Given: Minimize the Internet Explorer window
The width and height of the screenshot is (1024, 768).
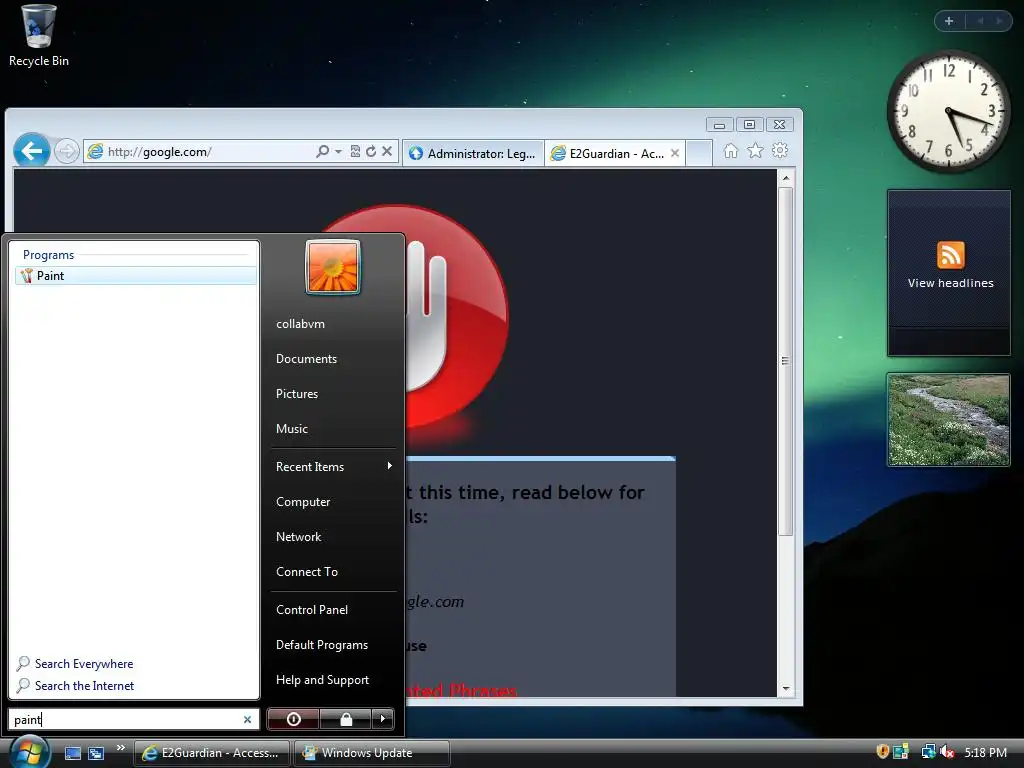Looking at the screenshot, I should pos(719,125).
